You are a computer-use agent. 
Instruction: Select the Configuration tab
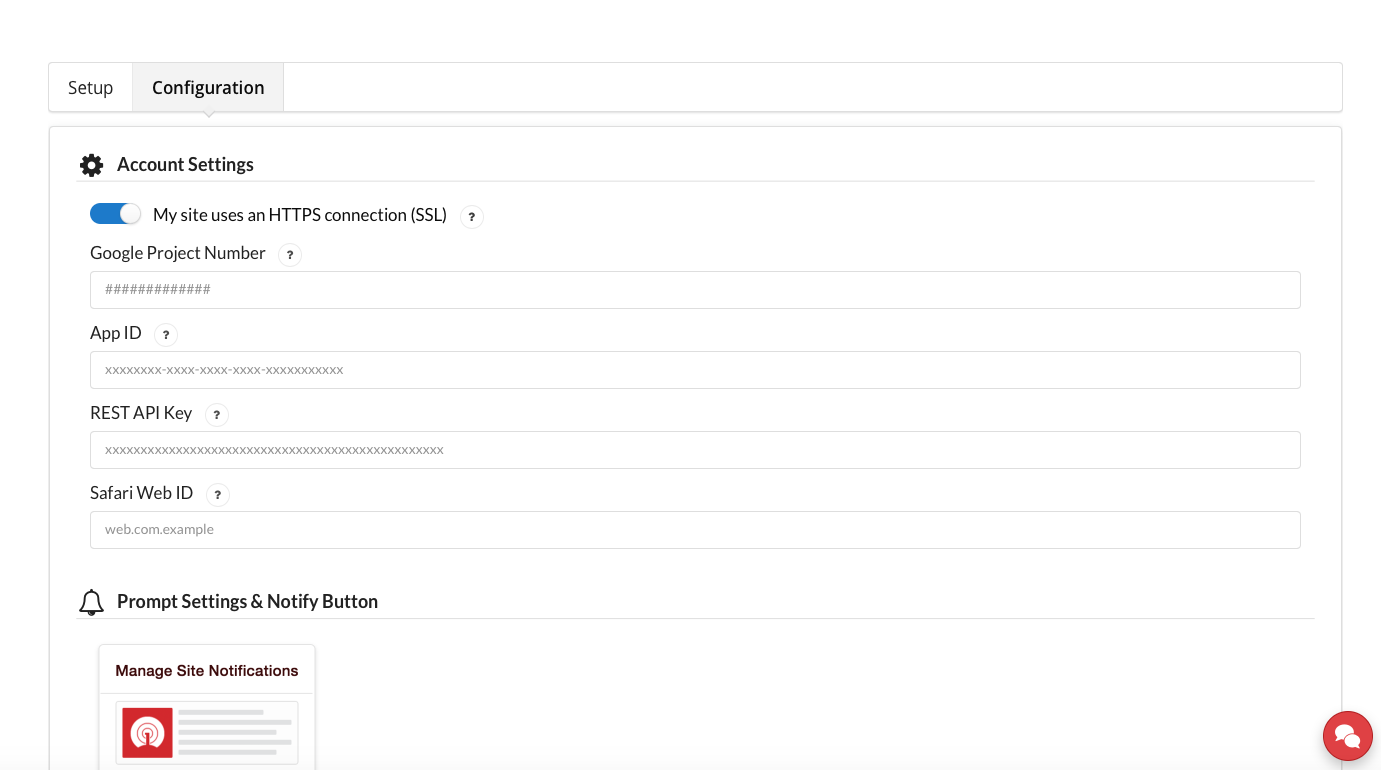pyautogui.click(x=207, y=87)
